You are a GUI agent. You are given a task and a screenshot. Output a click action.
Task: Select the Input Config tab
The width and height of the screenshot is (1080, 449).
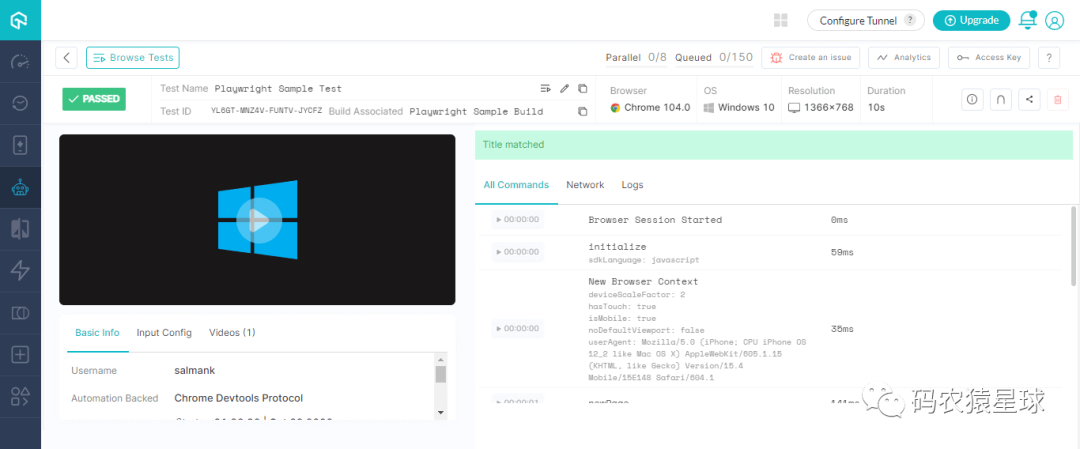[164, 333]
